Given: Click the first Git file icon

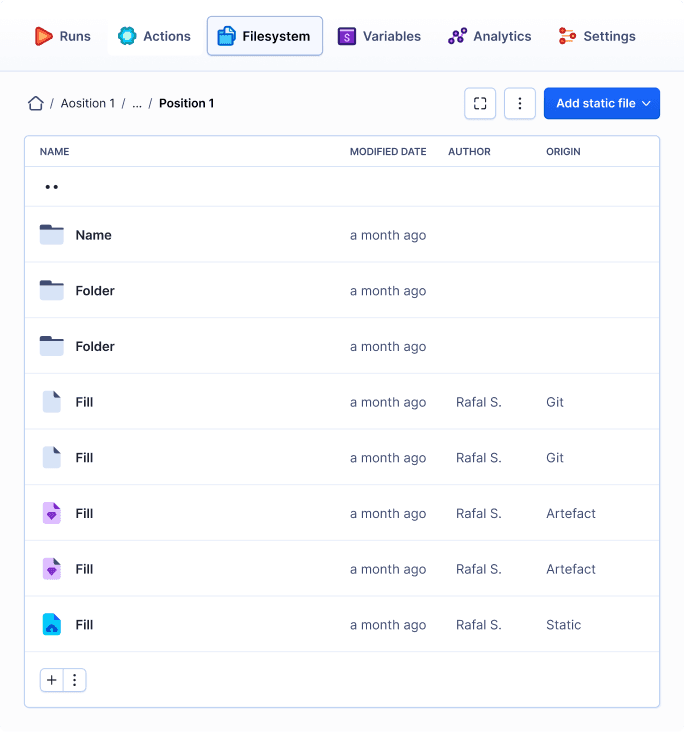Looking at the screenshot, I should 52,402.
